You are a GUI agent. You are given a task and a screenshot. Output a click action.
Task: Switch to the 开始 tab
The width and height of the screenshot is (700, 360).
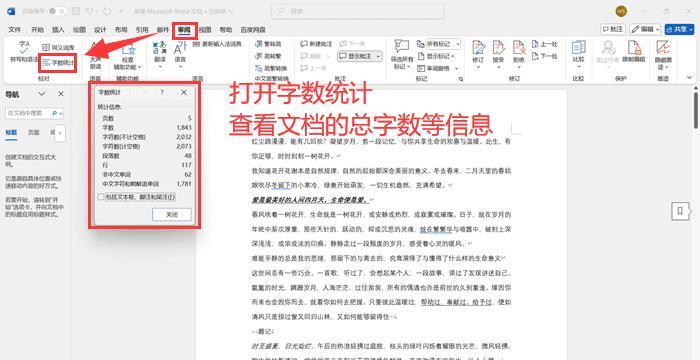point(38,29)
